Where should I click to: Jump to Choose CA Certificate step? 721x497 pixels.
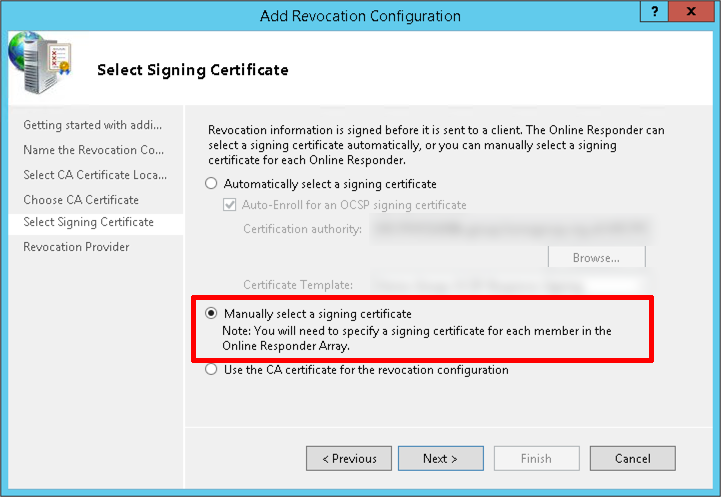pyautogui.click(x=81, y=200)
